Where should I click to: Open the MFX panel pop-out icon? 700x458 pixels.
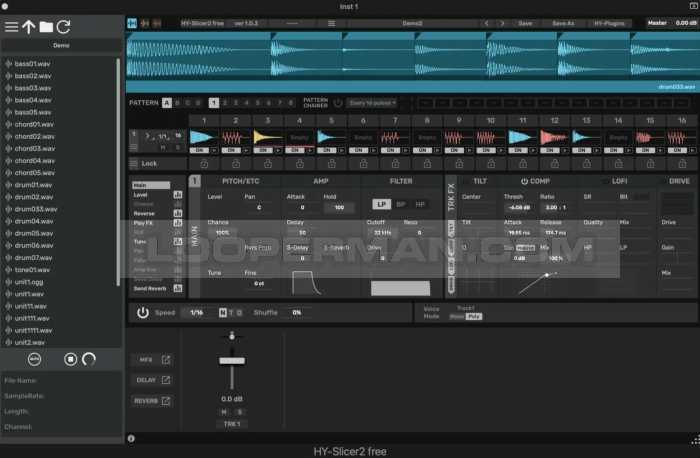166,360
